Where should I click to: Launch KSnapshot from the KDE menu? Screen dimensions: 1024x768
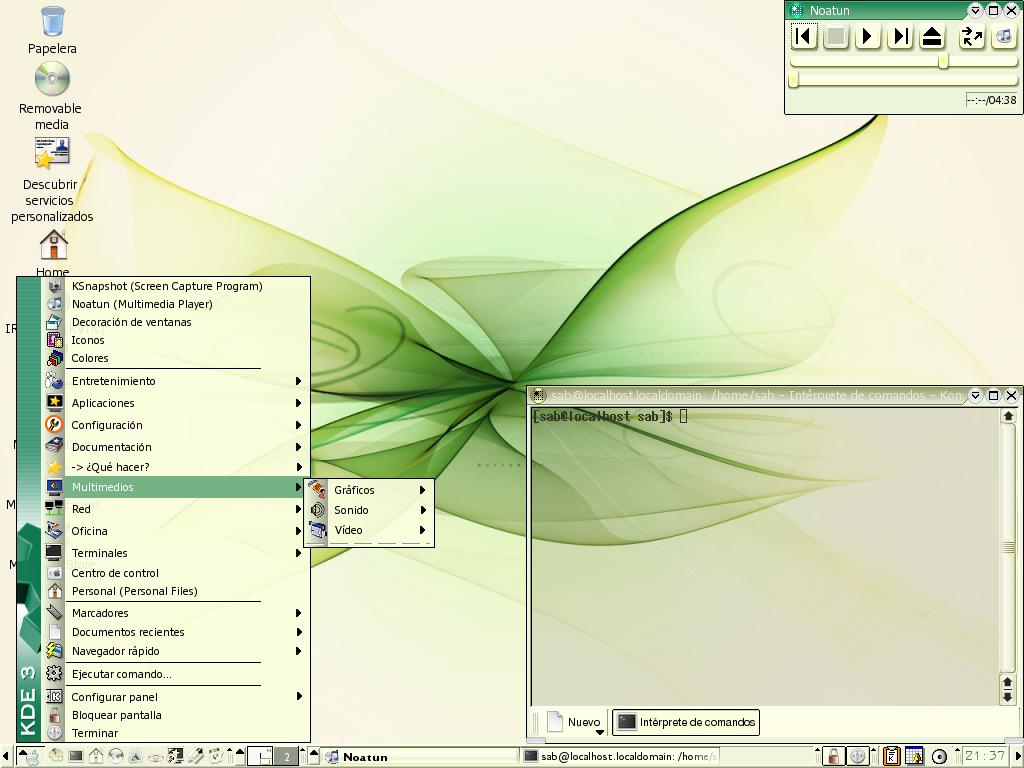tap(176, 286)
